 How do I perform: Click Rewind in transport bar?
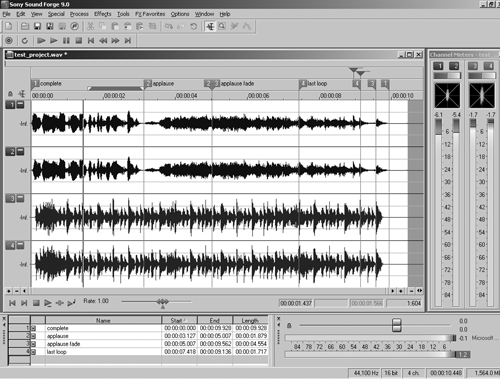click(103, 41)
